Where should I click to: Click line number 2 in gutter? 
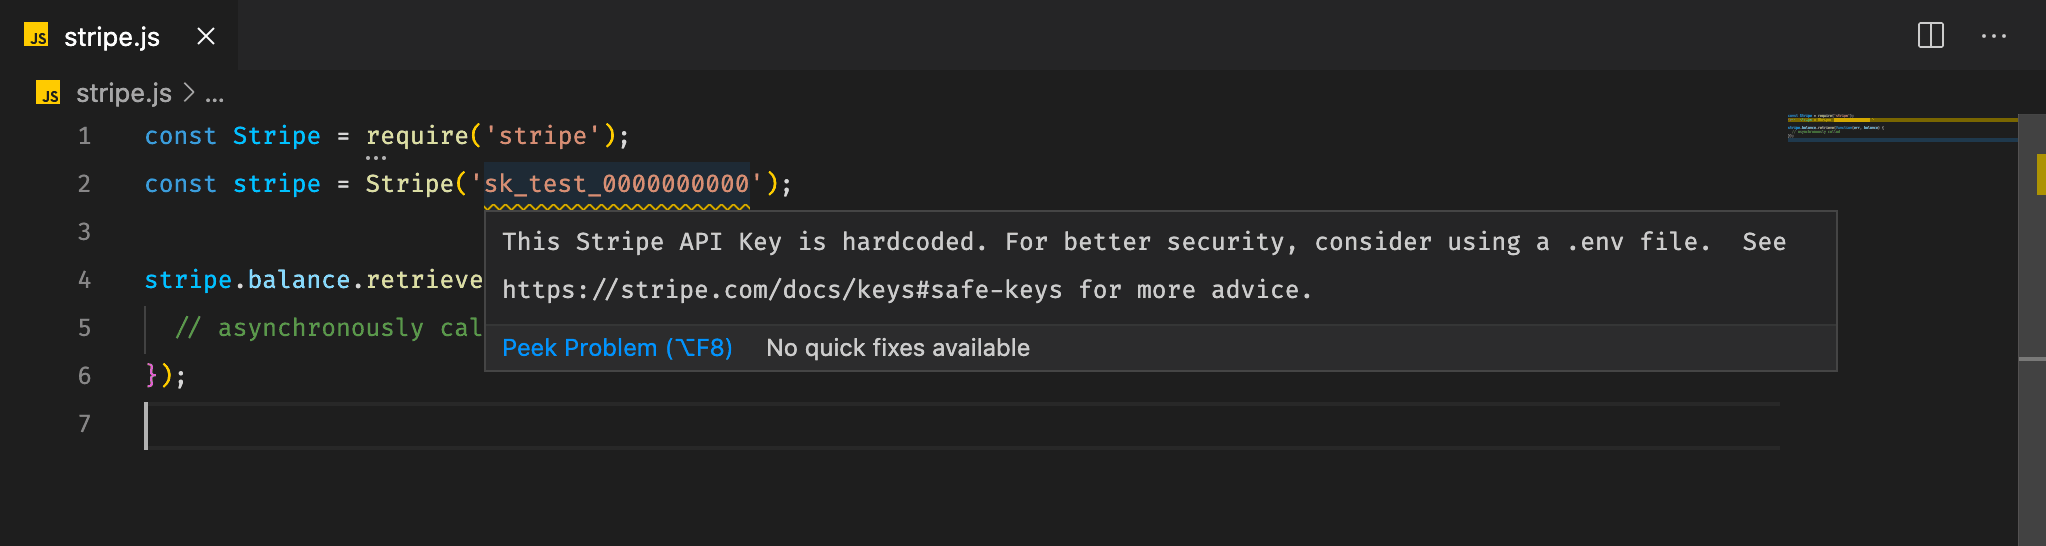(84, 184)
